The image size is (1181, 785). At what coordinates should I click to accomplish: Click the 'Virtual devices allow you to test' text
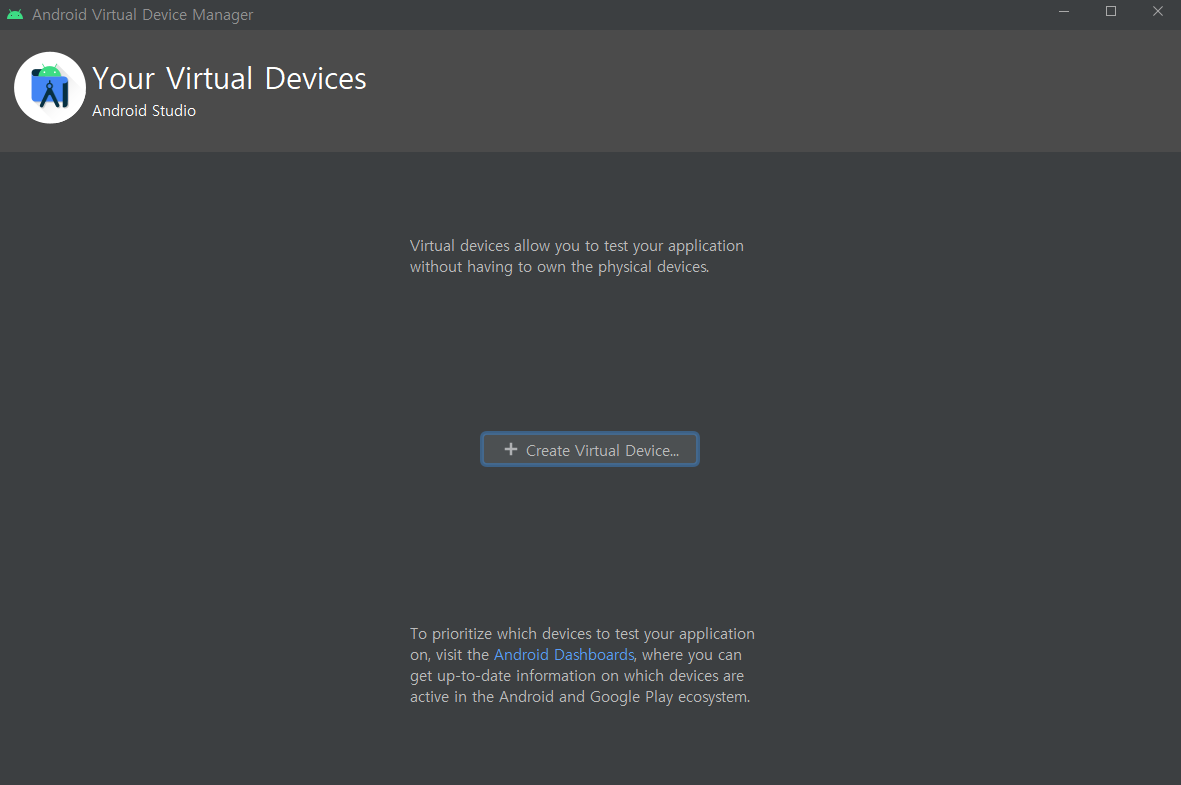[x=576, y=256]
